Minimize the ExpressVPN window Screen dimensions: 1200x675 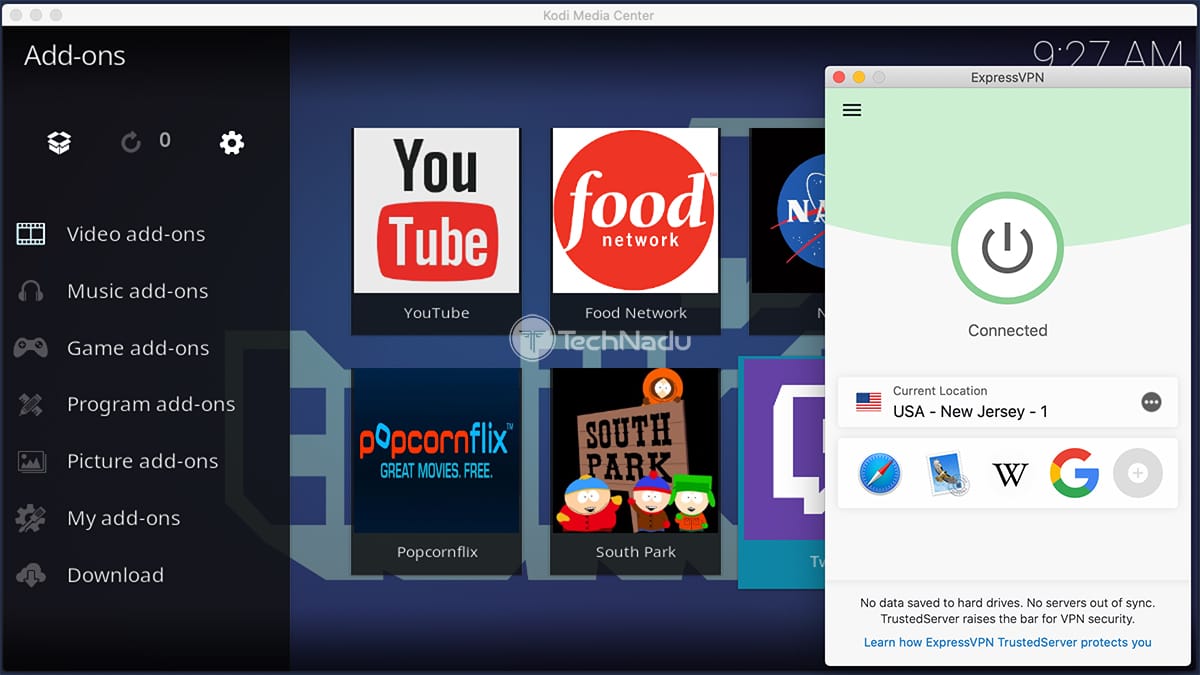coord(859,77)
